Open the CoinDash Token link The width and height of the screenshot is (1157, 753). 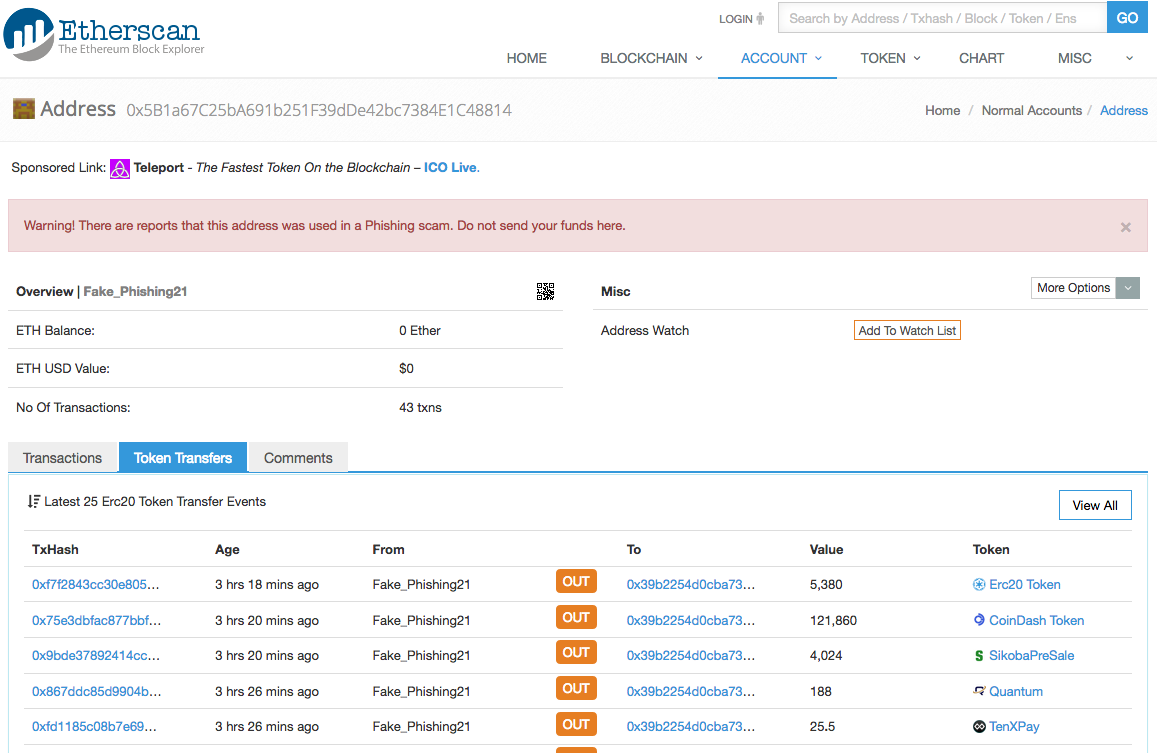point(1036,620)
